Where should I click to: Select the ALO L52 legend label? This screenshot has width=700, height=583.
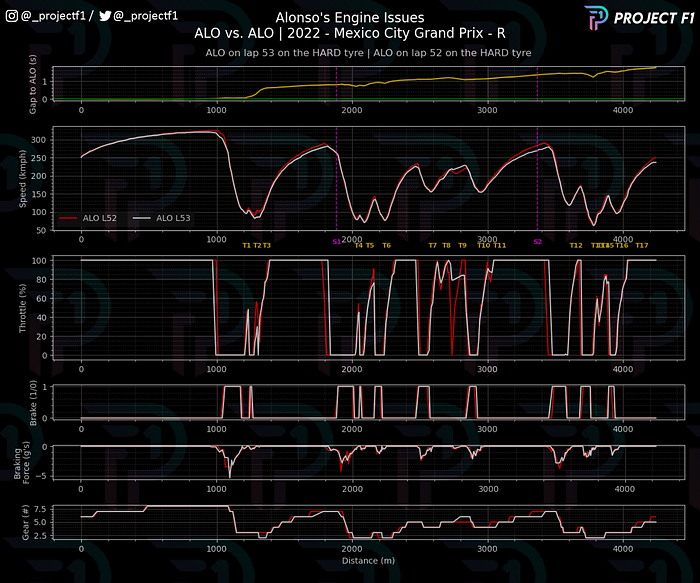100,218
